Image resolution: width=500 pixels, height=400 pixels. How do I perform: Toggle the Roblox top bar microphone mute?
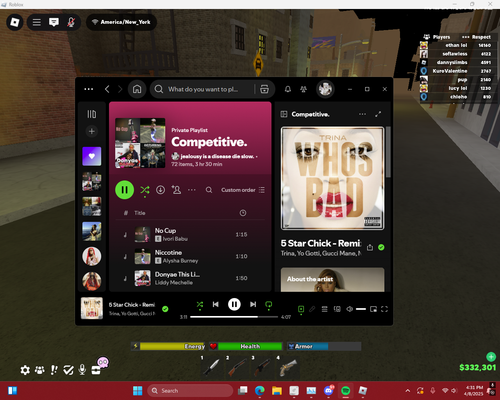pos(71,22)
